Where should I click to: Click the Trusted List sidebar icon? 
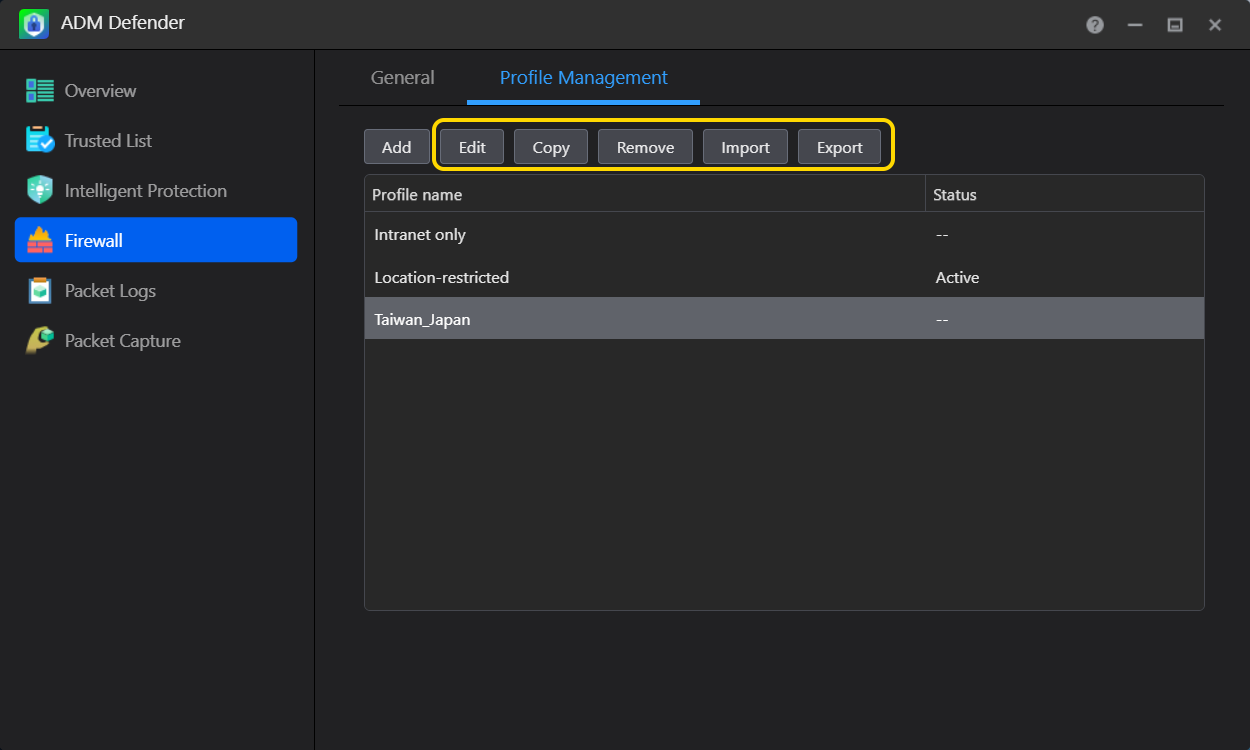tap(40, 141)
